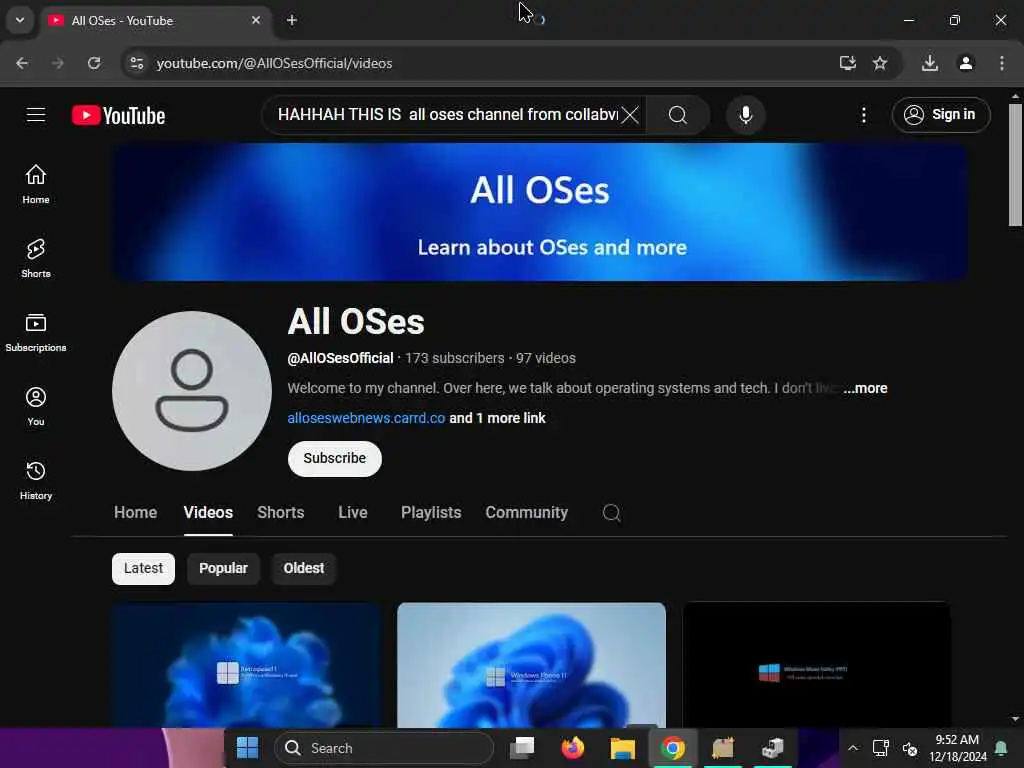Open a new browser tab
This screenshot has width=1024, height=768.
(292, 20)
